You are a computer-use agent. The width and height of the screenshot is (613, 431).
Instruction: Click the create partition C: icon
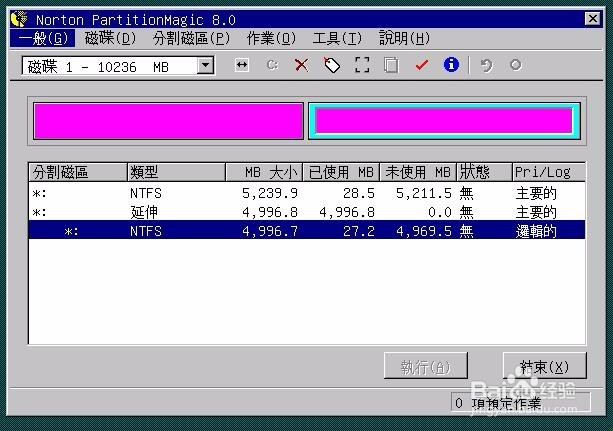click(272, 65)
